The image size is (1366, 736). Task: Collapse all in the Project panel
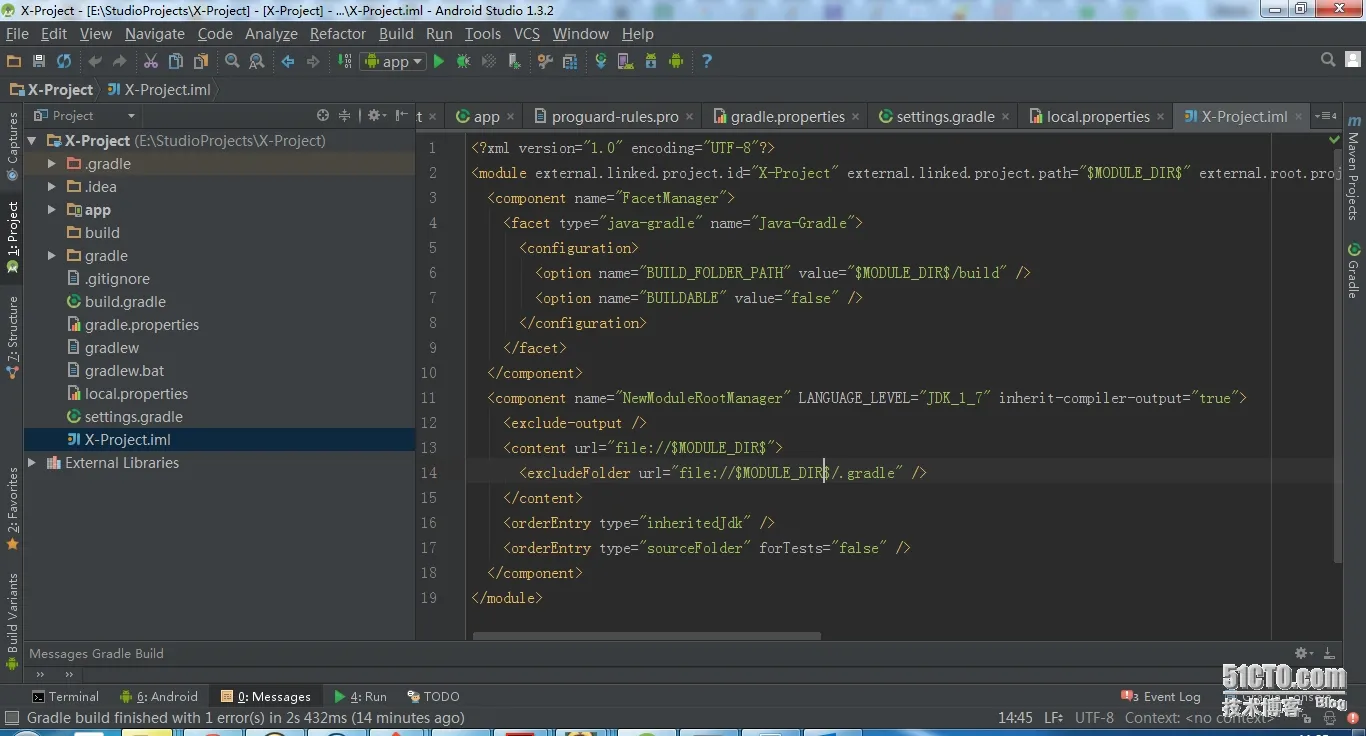pyautogui.click(x=345, y=116)
